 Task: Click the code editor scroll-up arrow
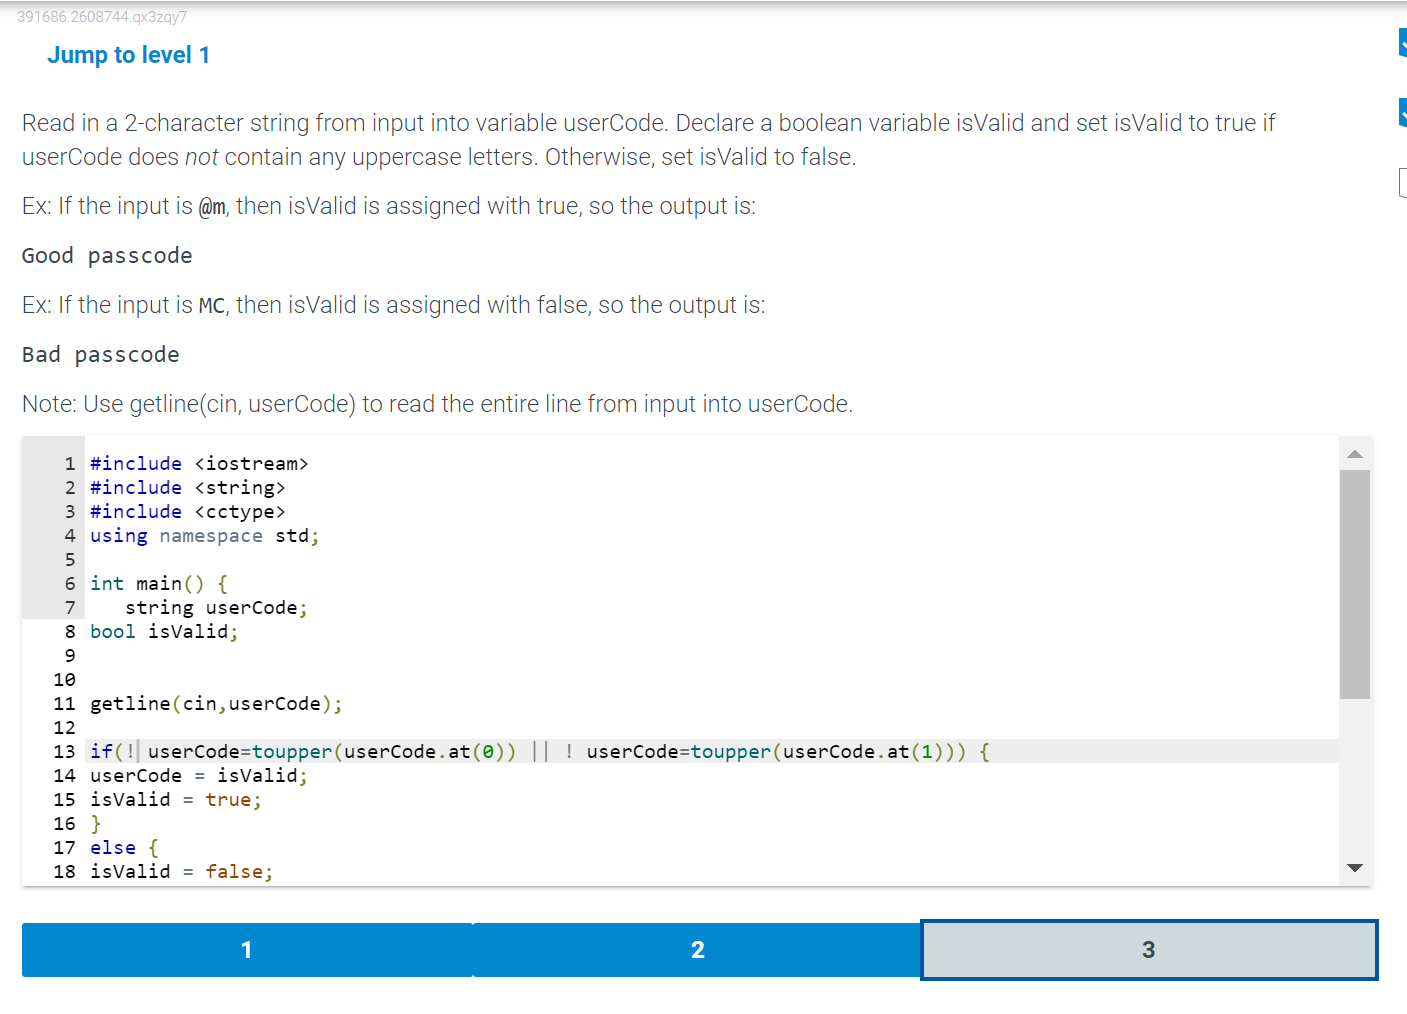[x=1355, y=455]
